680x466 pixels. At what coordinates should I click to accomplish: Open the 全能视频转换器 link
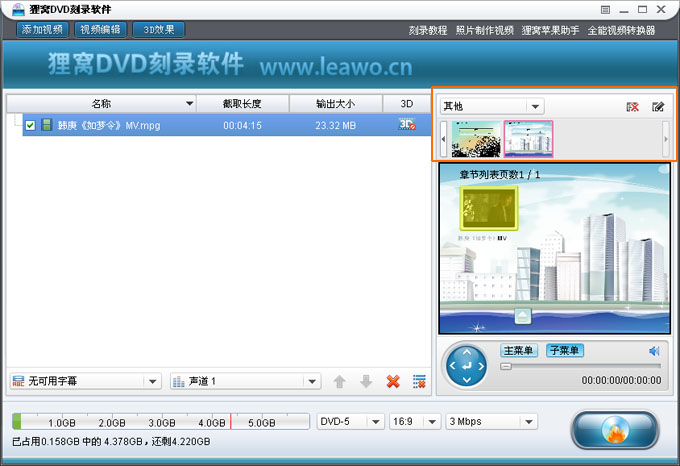(x=621, y=30)
